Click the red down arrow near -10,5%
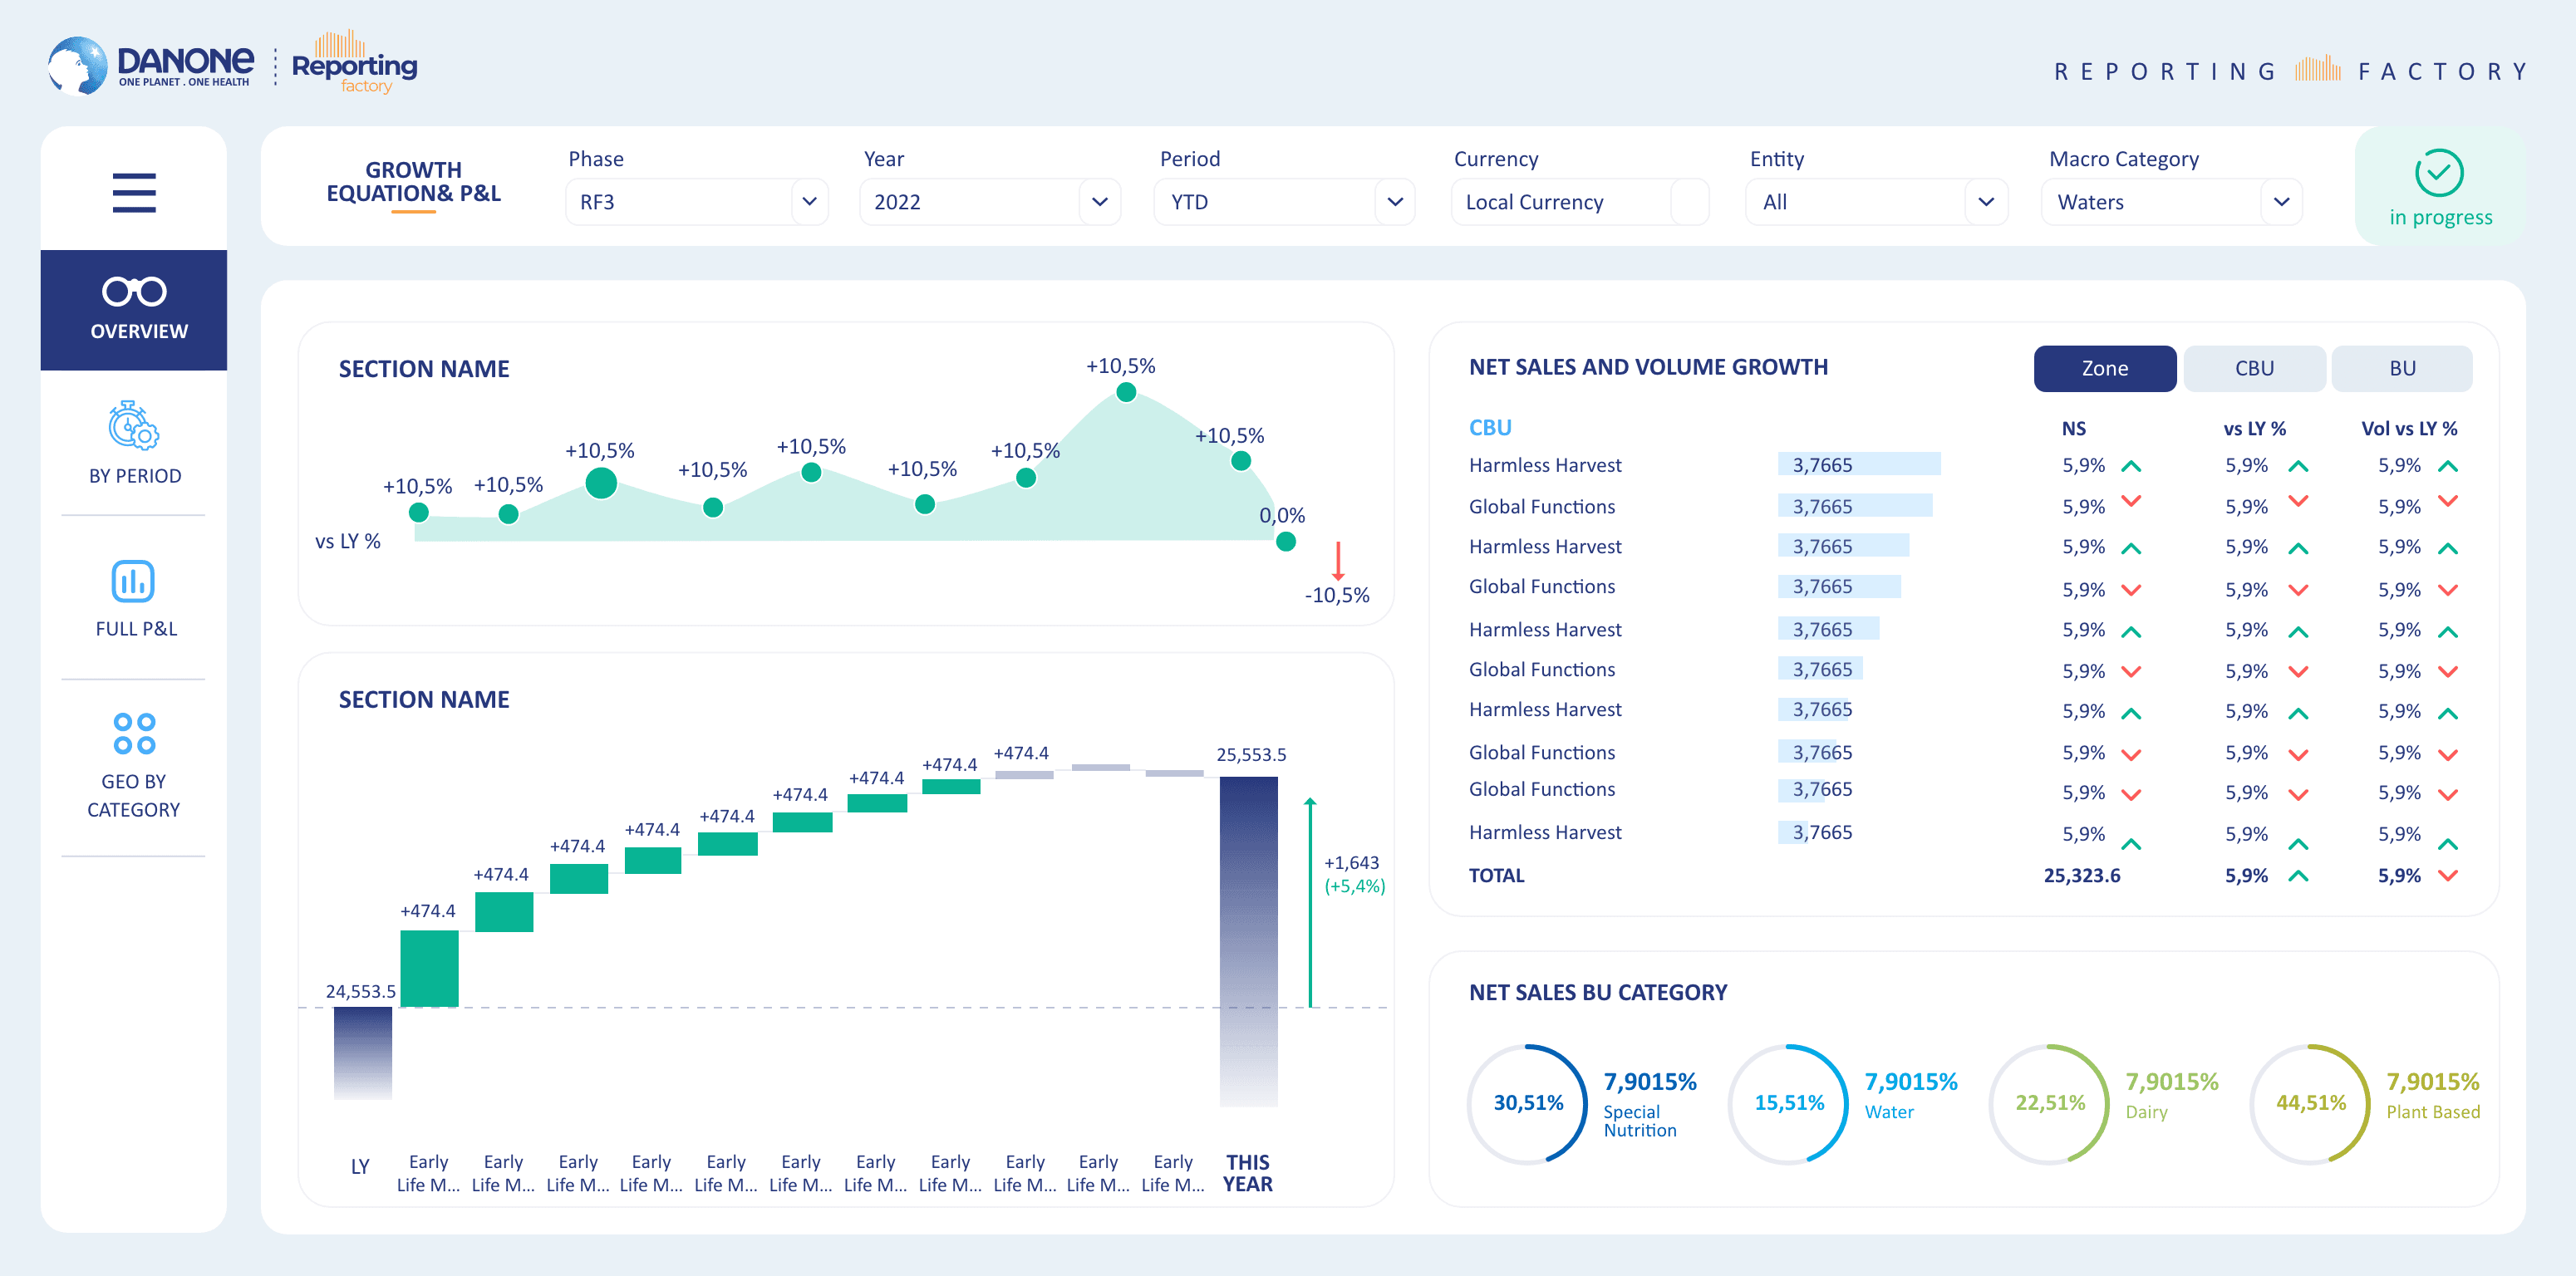 click(x=1338, y=561)
